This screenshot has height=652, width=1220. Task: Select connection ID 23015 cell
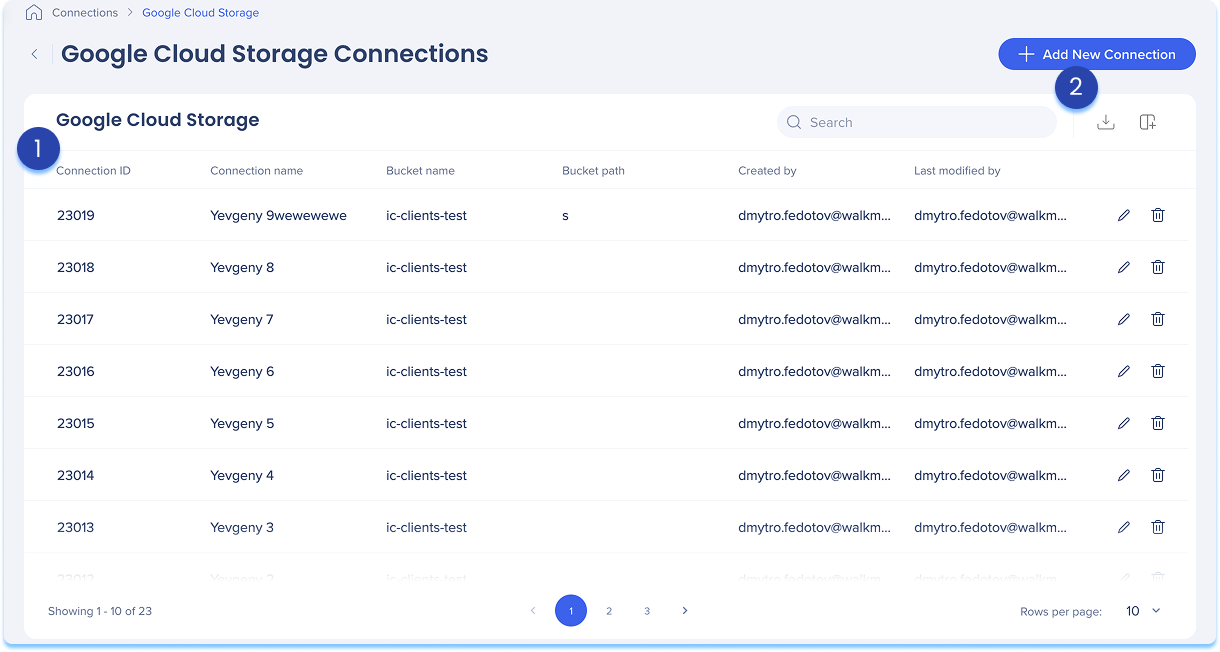[x=75, y=423]
